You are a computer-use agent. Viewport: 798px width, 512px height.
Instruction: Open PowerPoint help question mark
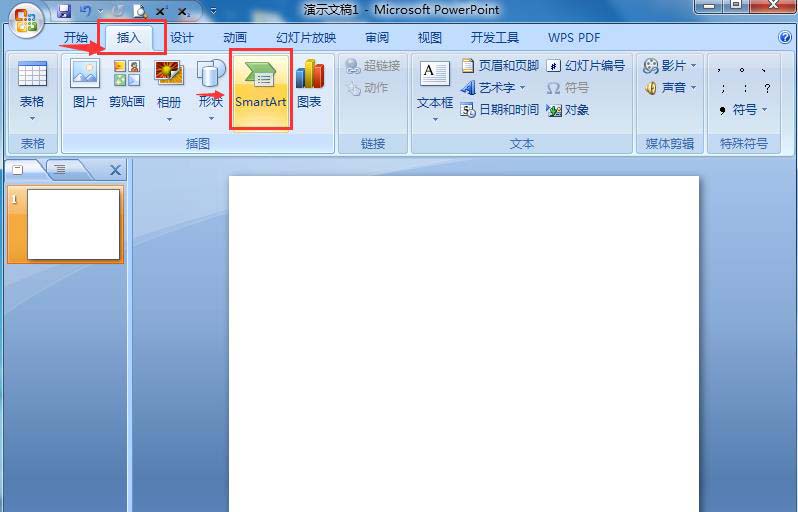784,37
